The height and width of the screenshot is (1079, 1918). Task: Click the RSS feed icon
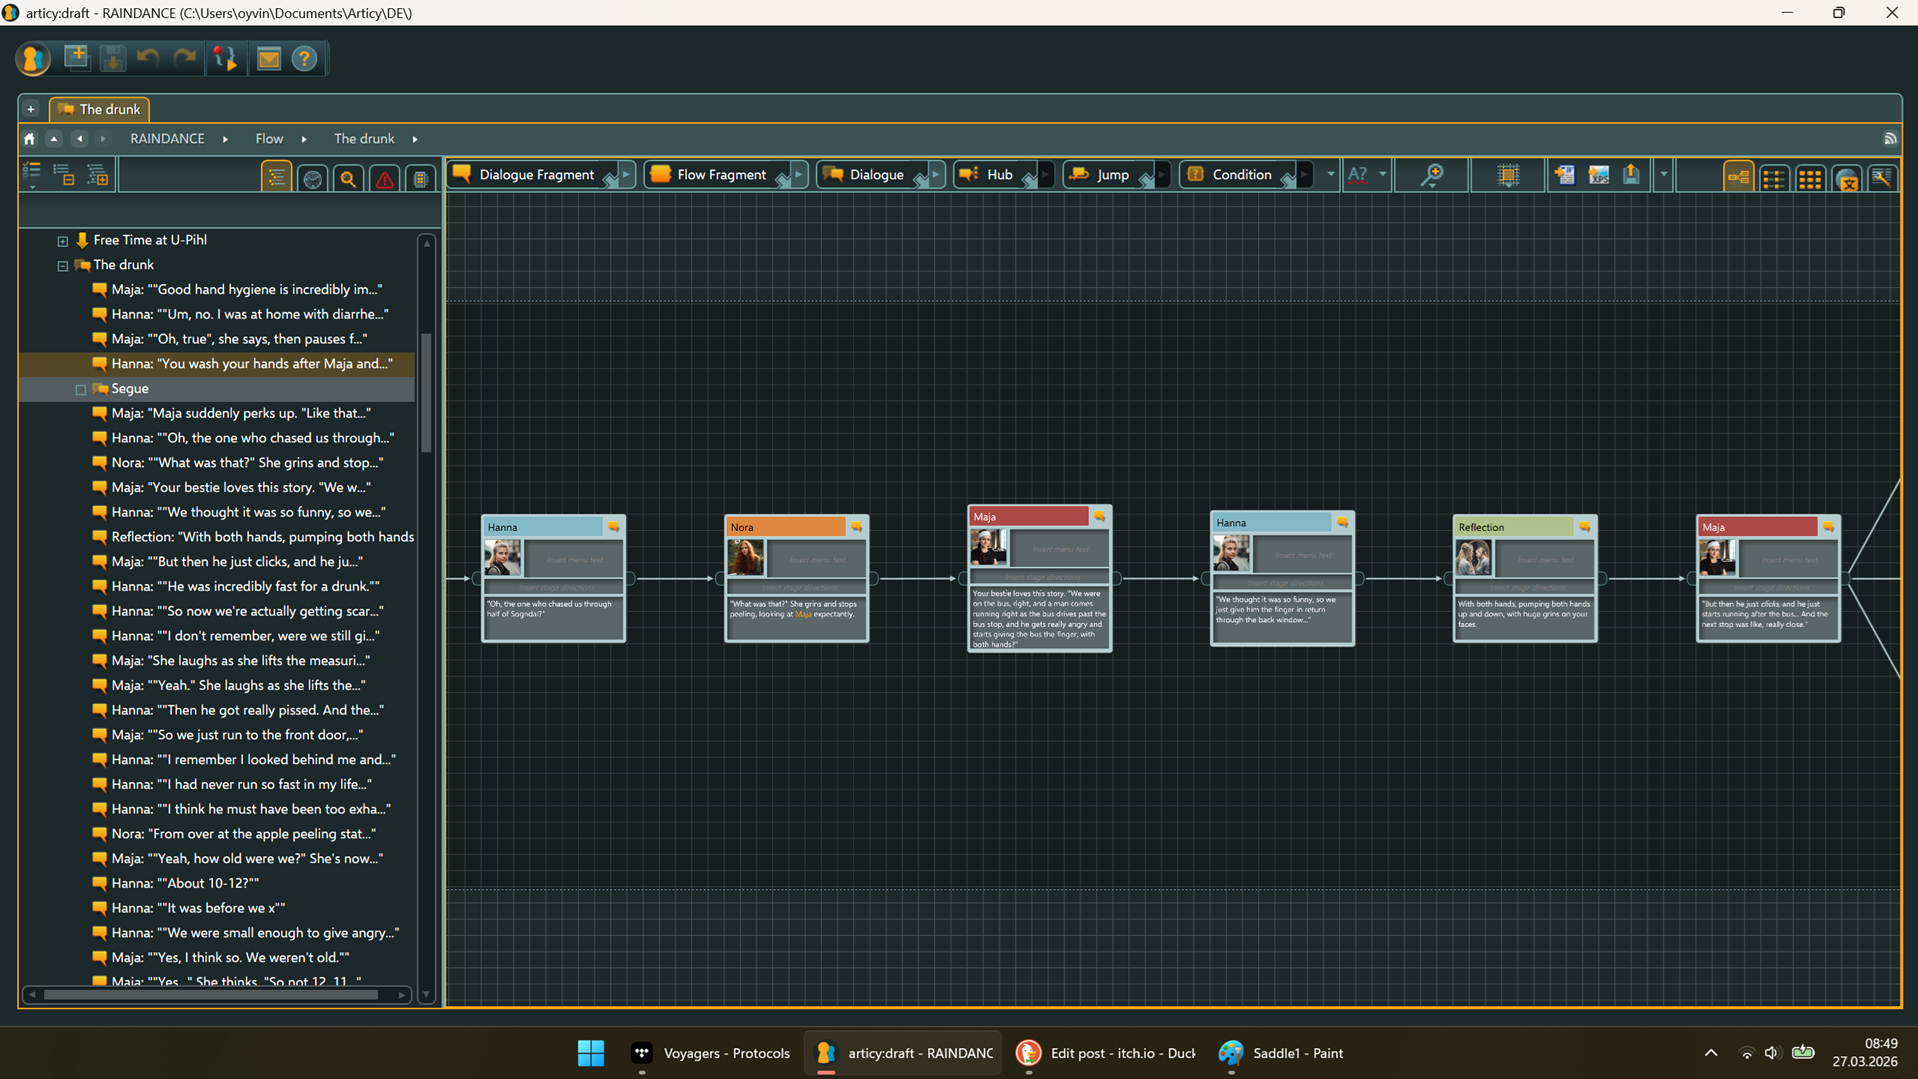1890,139
